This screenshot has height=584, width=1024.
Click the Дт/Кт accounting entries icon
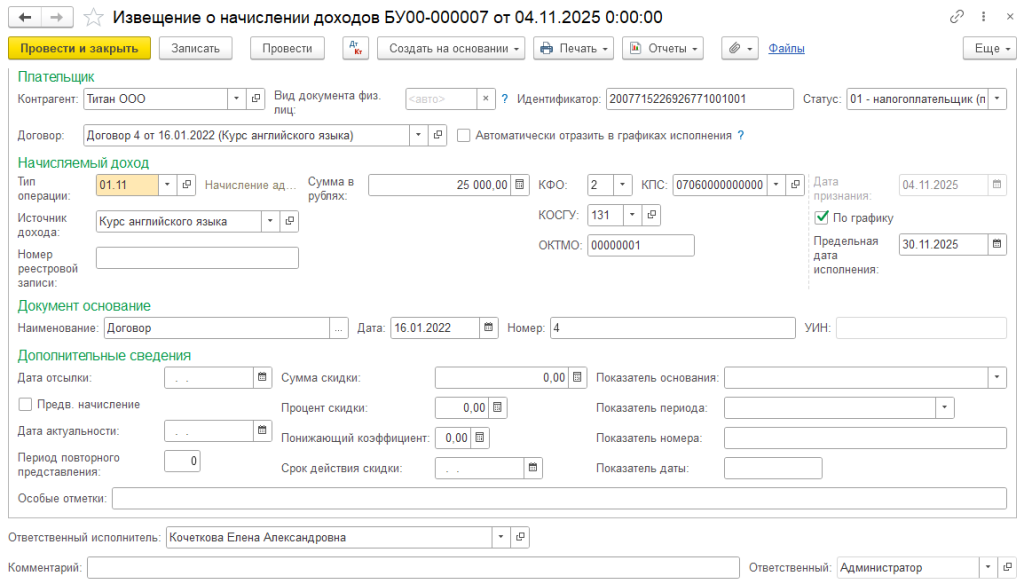coord(356,48)
